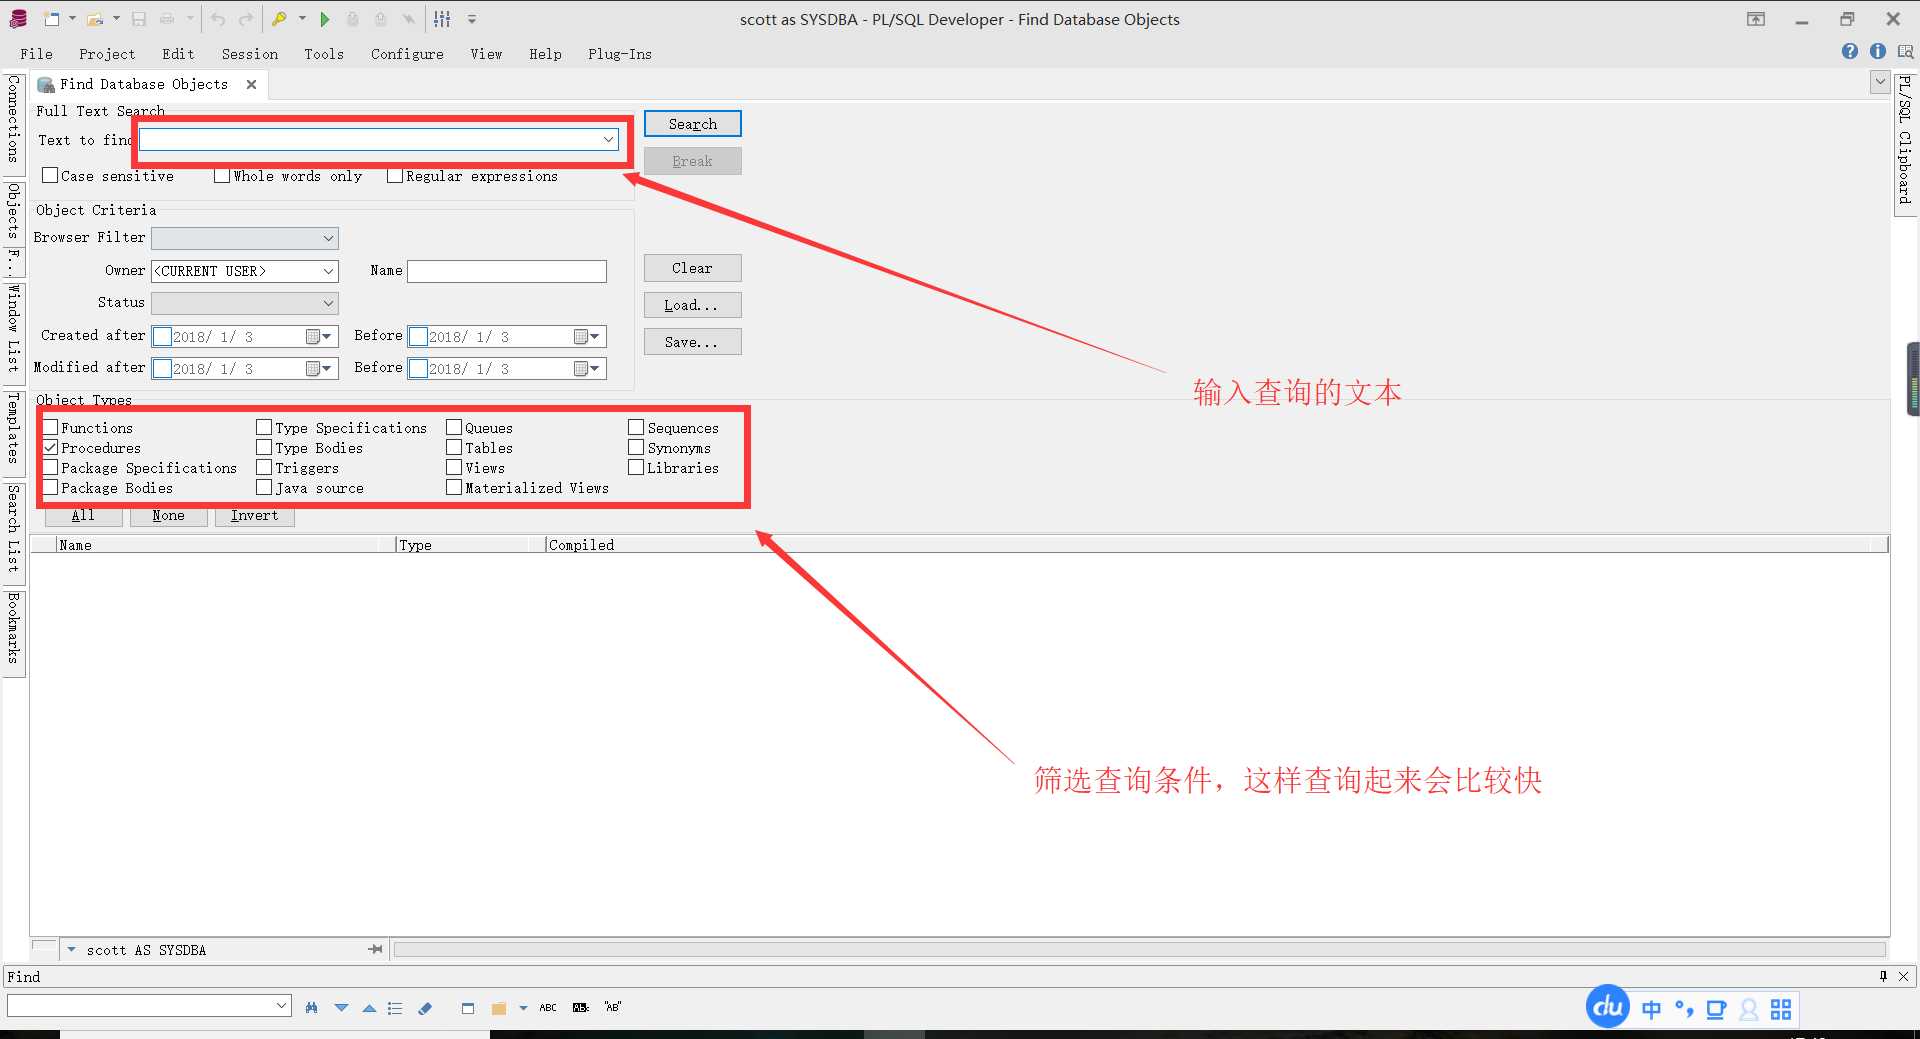Screen dimensions: 1920x1039
Task: Open the Tools menu
Action: pyautogui.click(x=324, y=54)
